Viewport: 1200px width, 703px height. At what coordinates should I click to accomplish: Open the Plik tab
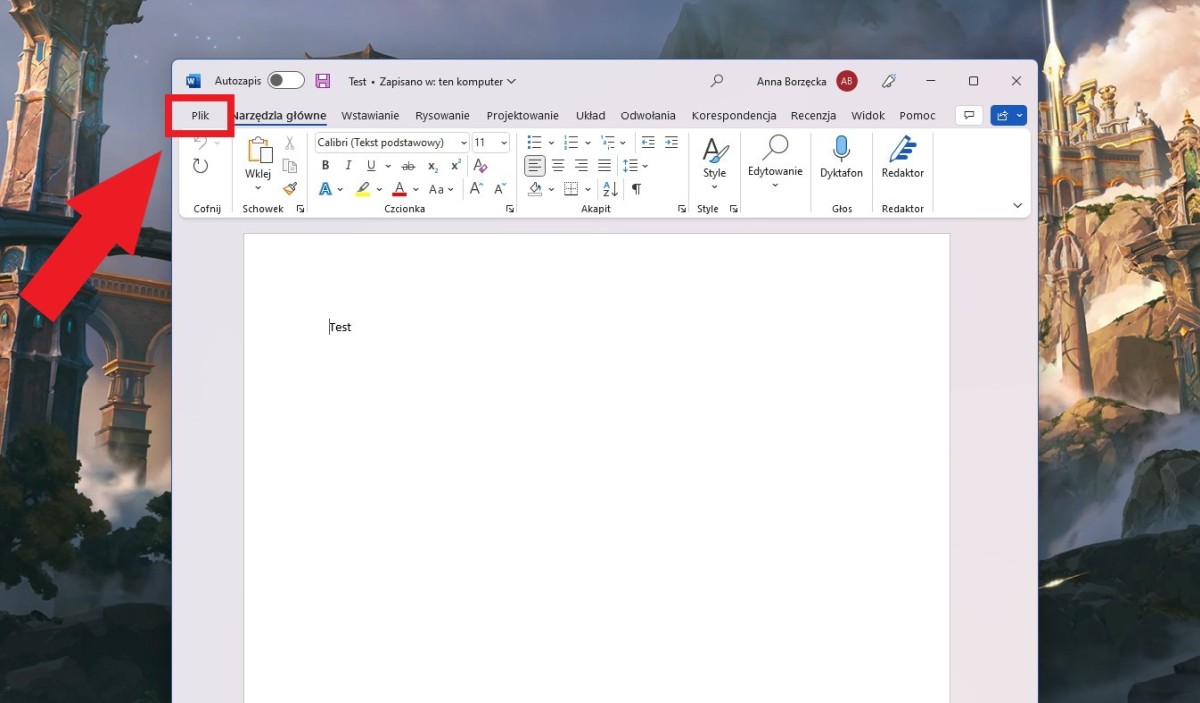coord(200,116)
